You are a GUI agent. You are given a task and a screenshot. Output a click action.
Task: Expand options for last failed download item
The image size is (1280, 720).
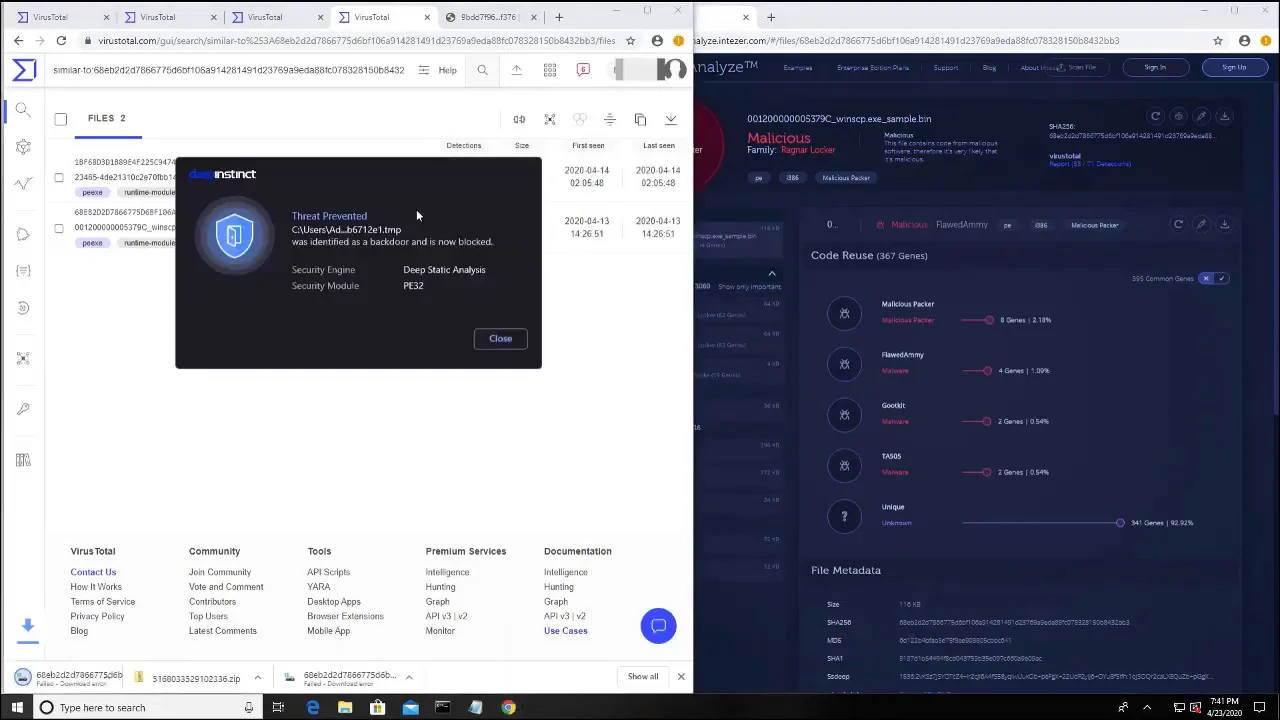[x=409, y=678]
